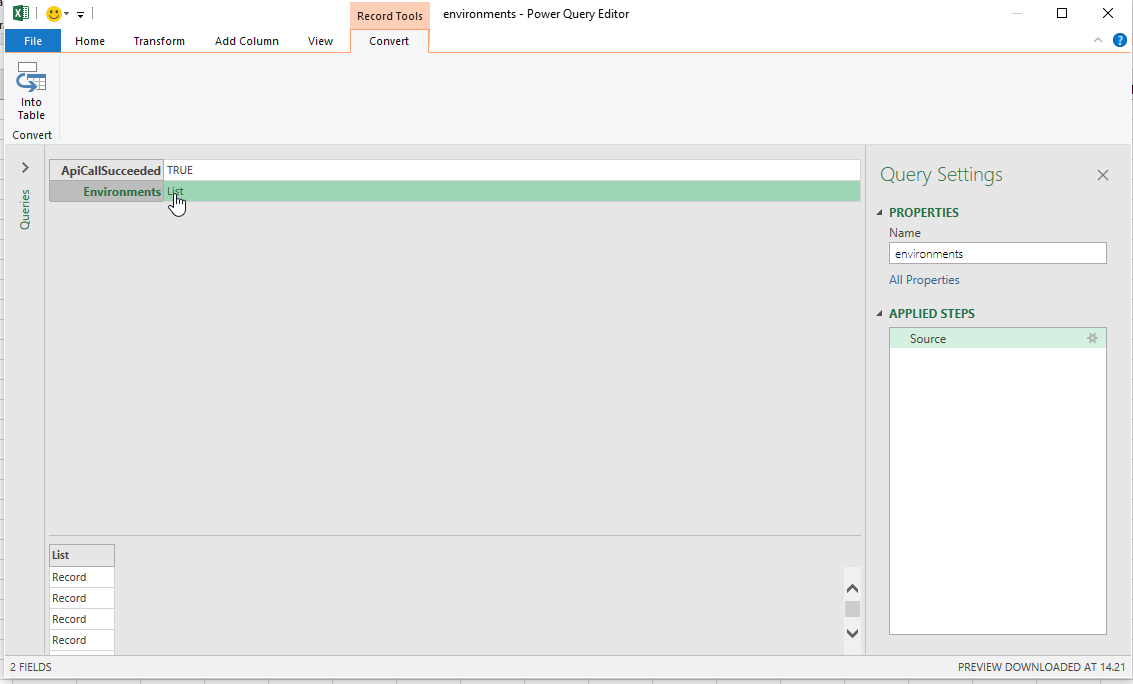Close the Query Settings pane
Screen dimensions: 1133x684
(x=1103, y=175)
